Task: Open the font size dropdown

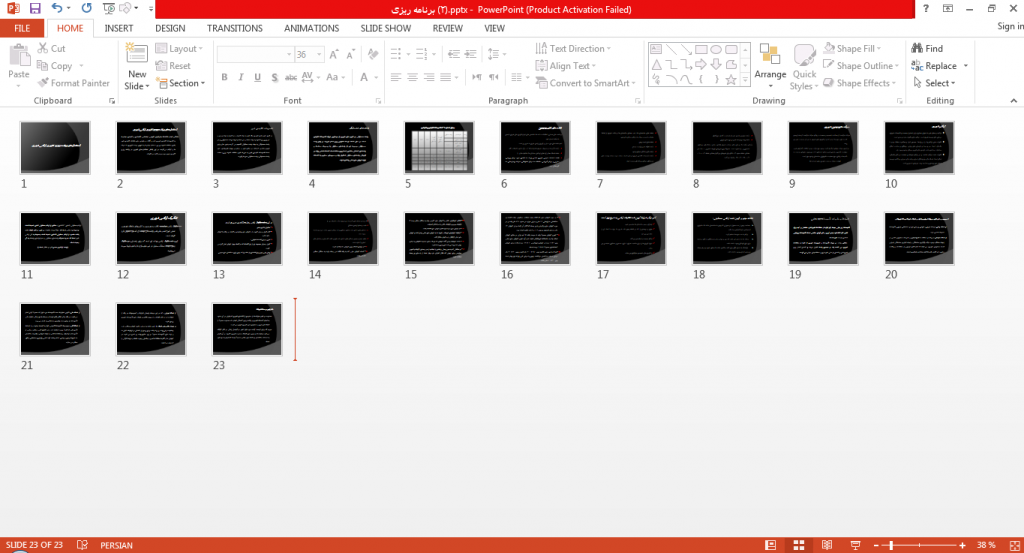Action: point(319,54)
